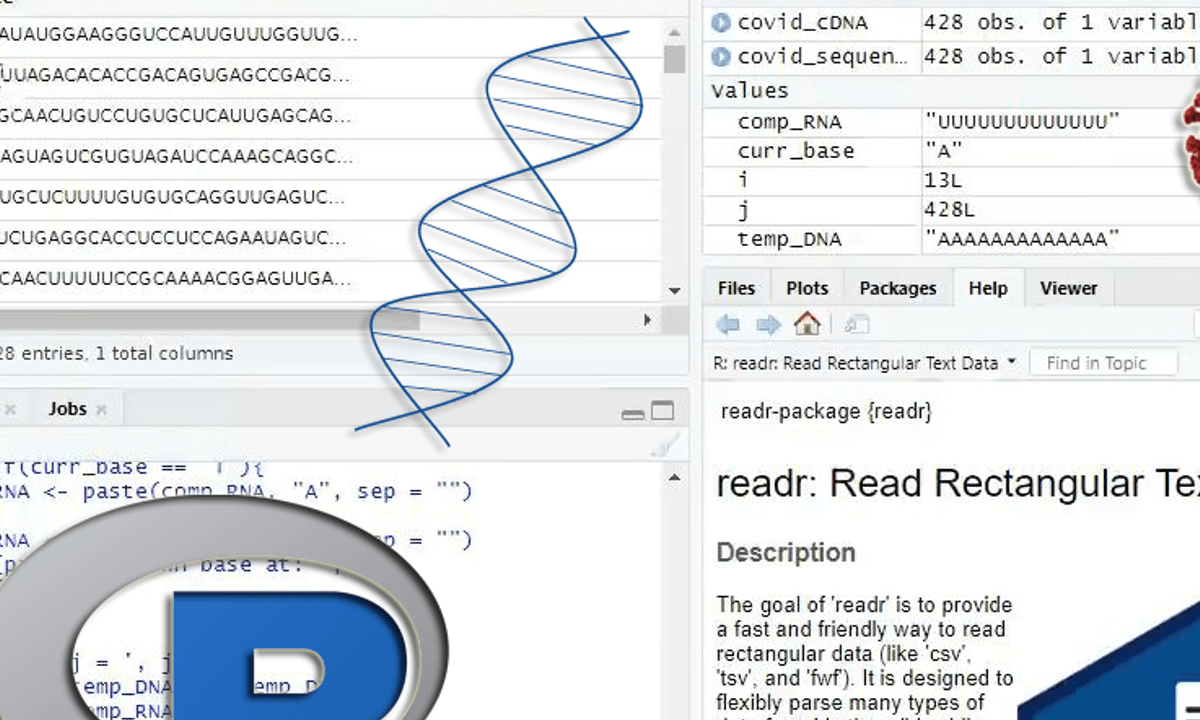This screenshot has height=720, width=1200.
Task: Click the console line with if(curr_base ==
Action: 131,467
